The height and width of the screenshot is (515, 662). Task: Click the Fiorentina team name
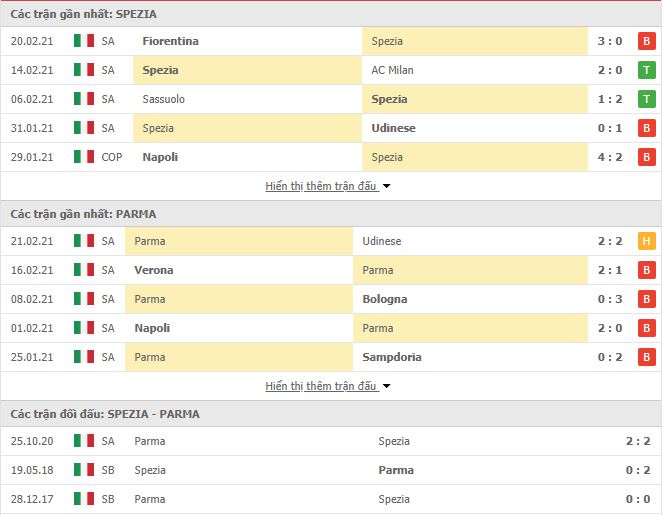point(171,41)
